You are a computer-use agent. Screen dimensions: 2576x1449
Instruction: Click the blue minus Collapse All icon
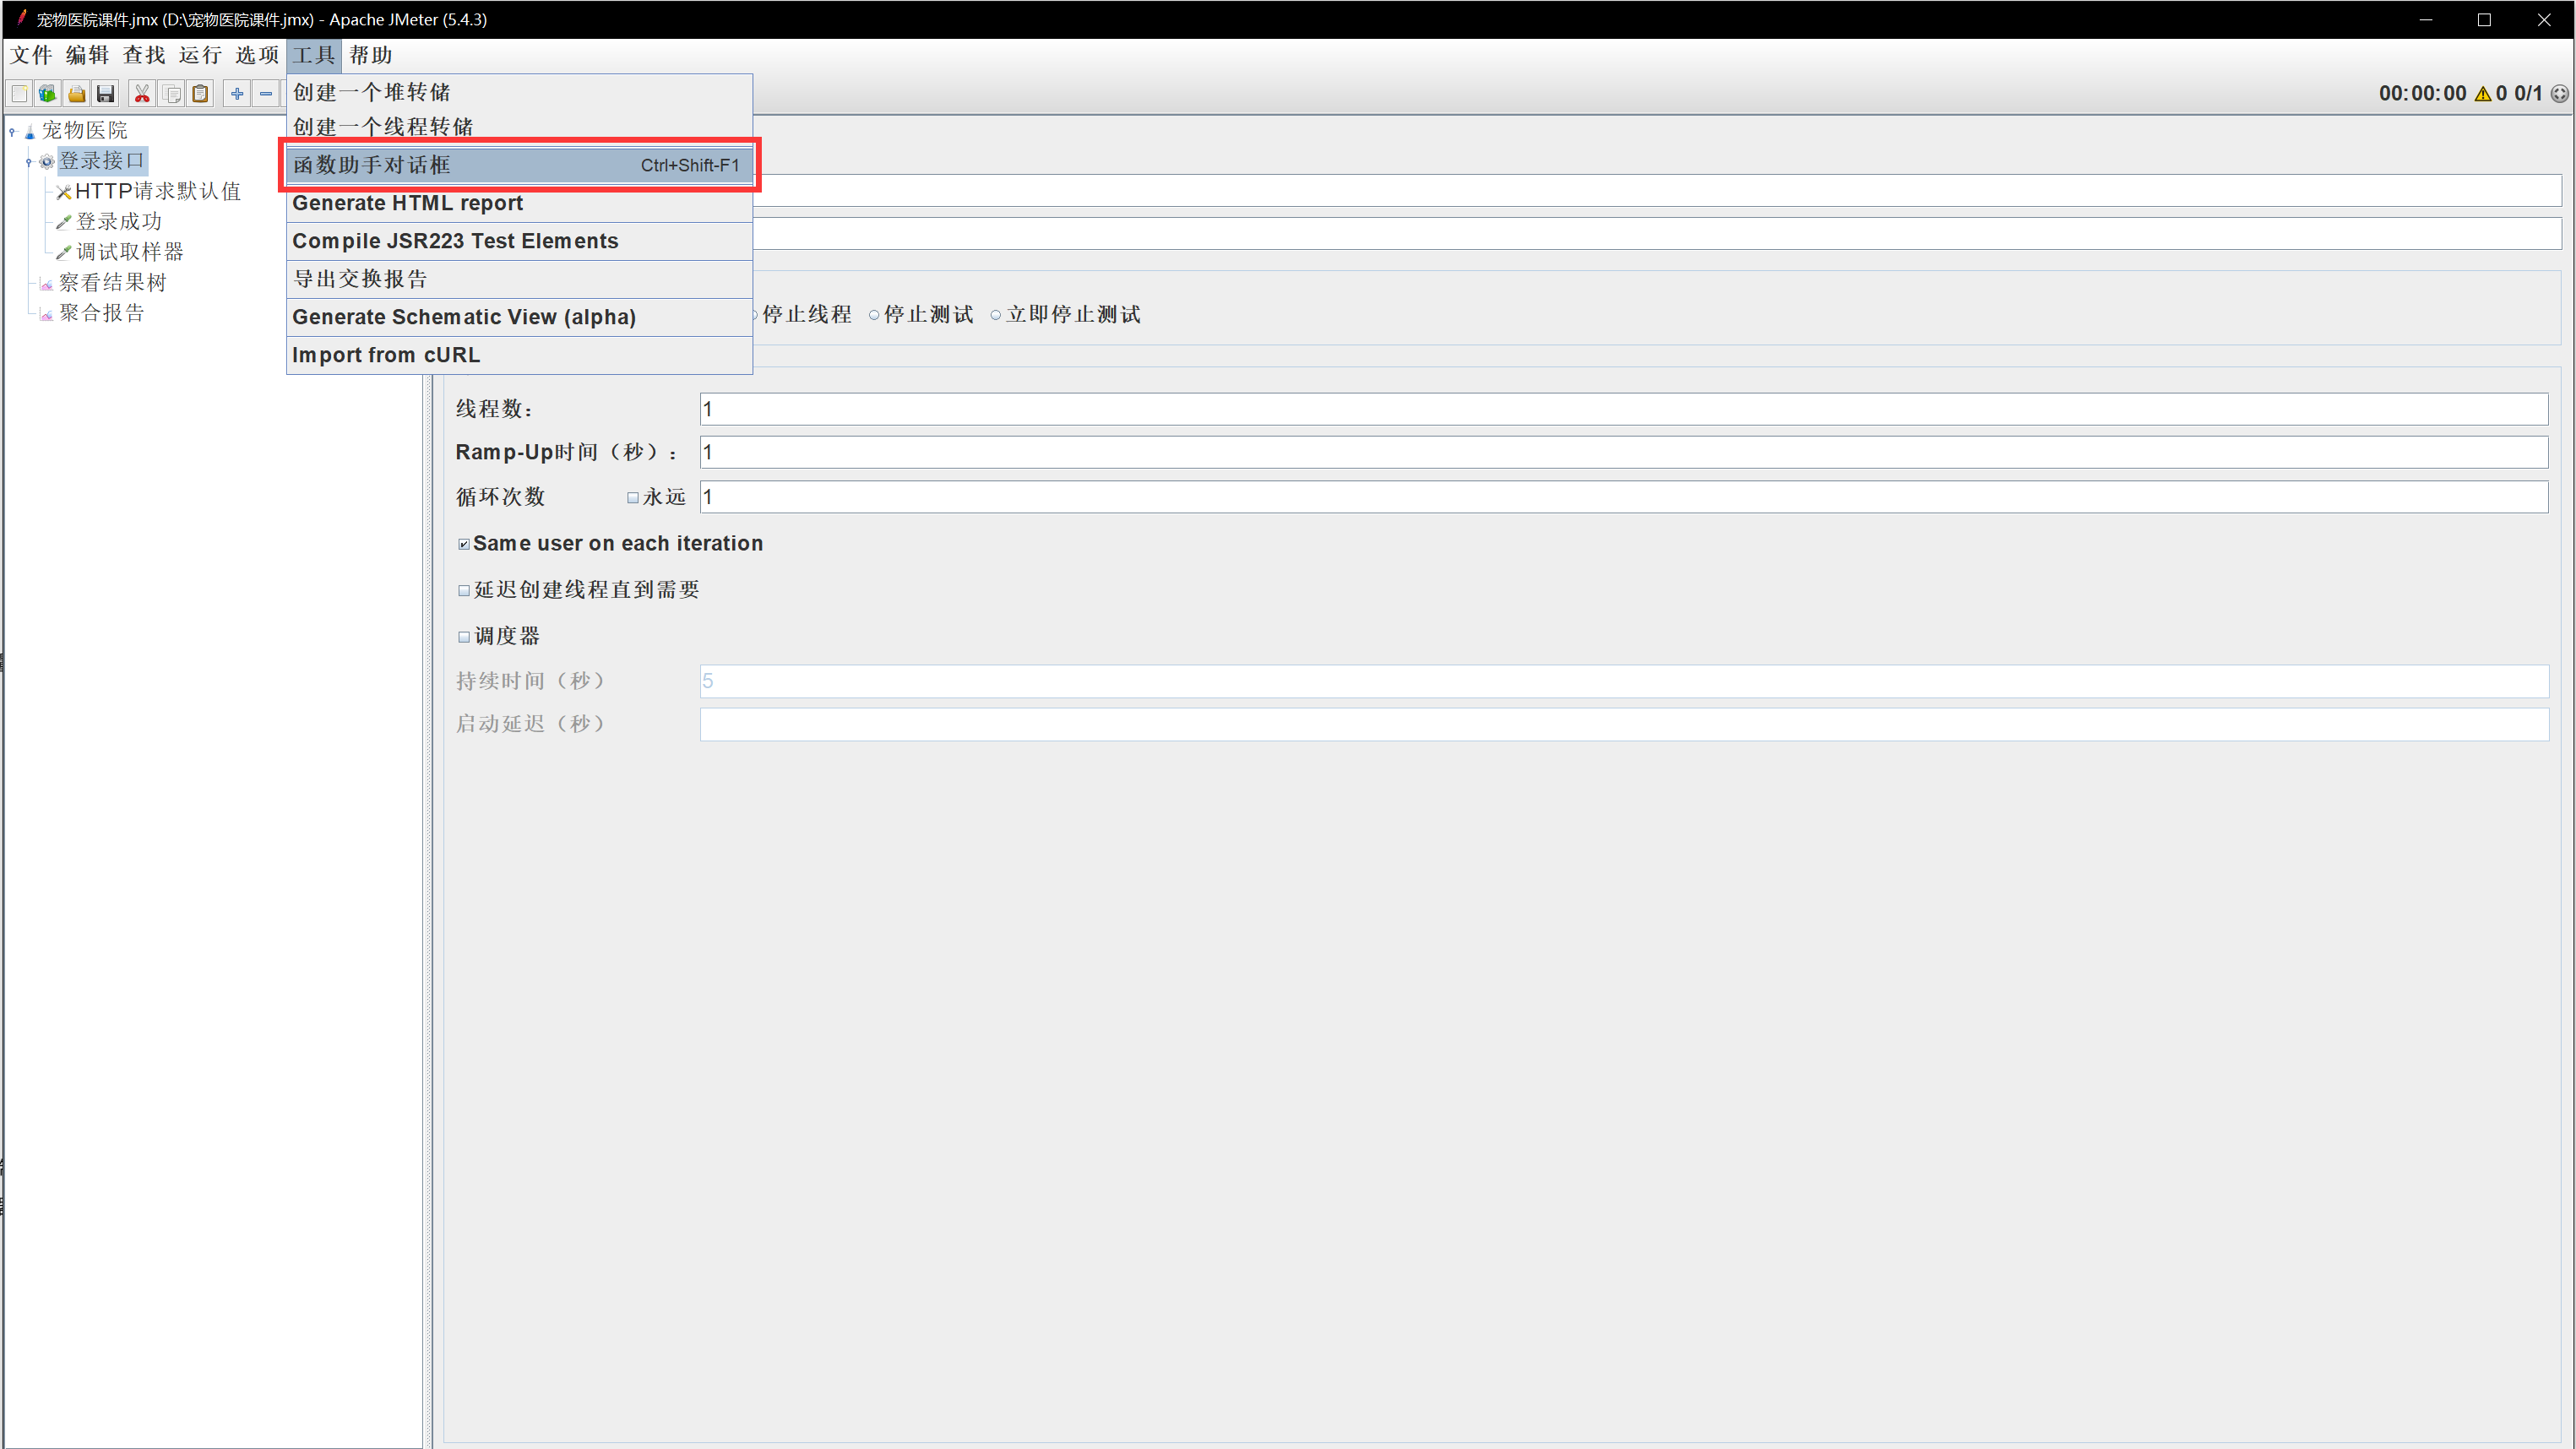pos(266,94)
